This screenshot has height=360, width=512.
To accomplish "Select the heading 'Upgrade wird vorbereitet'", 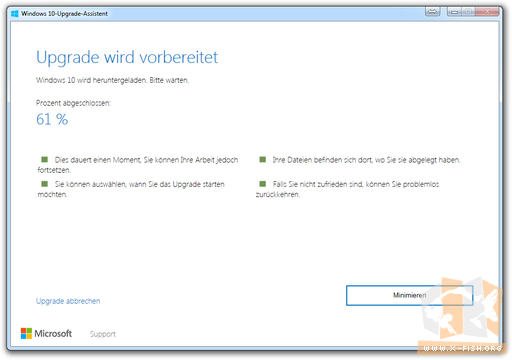I will tap(127, 57).
